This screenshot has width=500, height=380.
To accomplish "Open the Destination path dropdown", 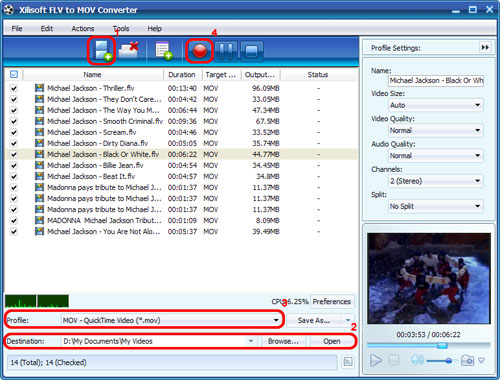I will [251, 341].
